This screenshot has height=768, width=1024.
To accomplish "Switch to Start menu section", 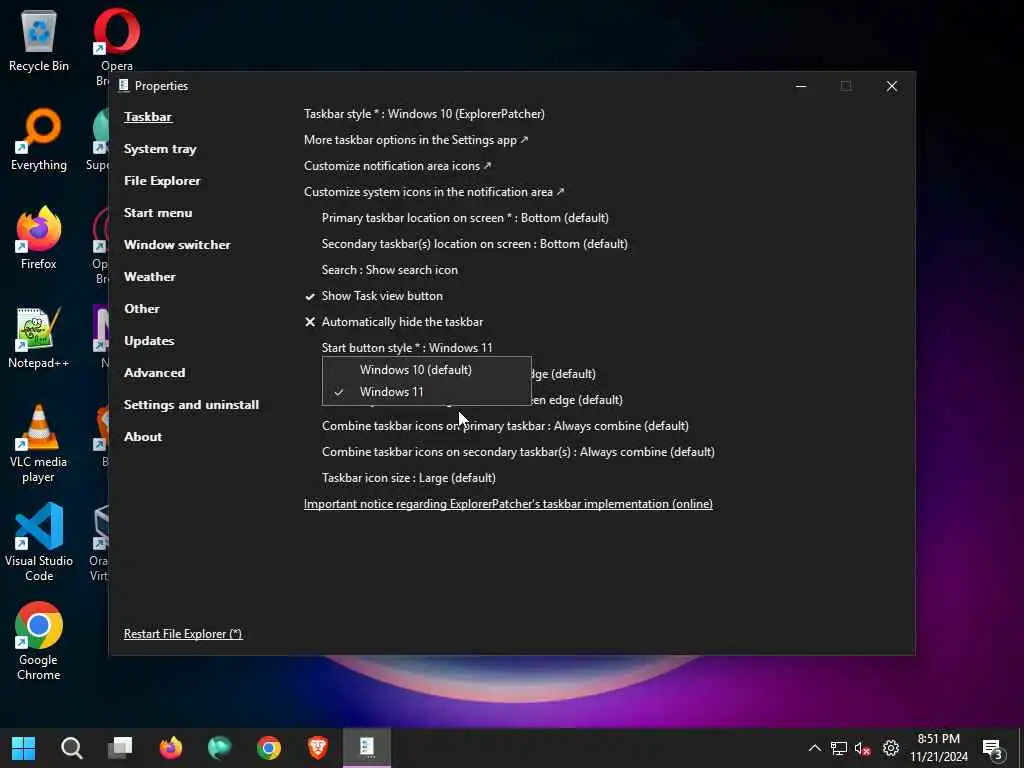I will 158,213.
